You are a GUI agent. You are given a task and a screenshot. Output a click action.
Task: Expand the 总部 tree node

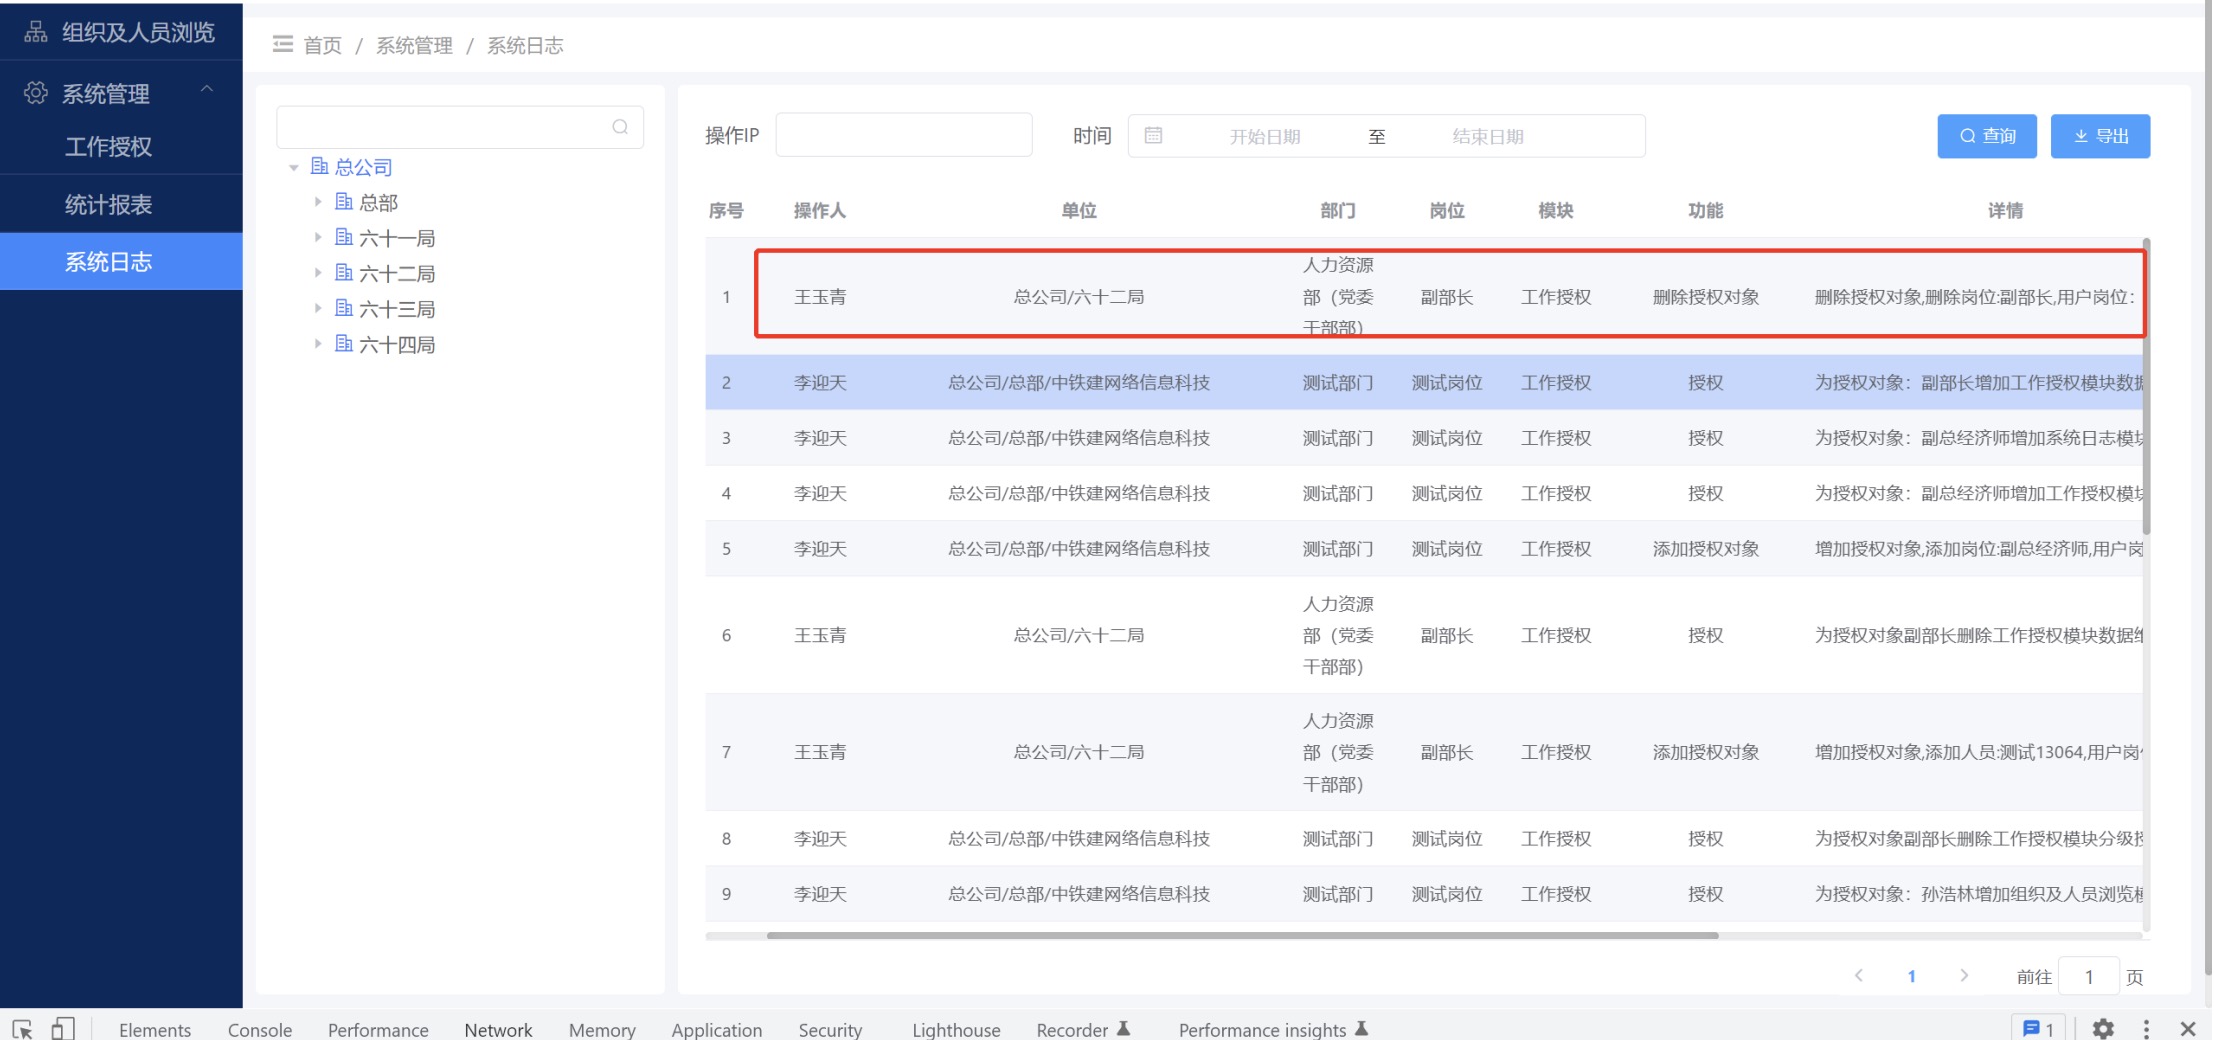coord(318,202)
